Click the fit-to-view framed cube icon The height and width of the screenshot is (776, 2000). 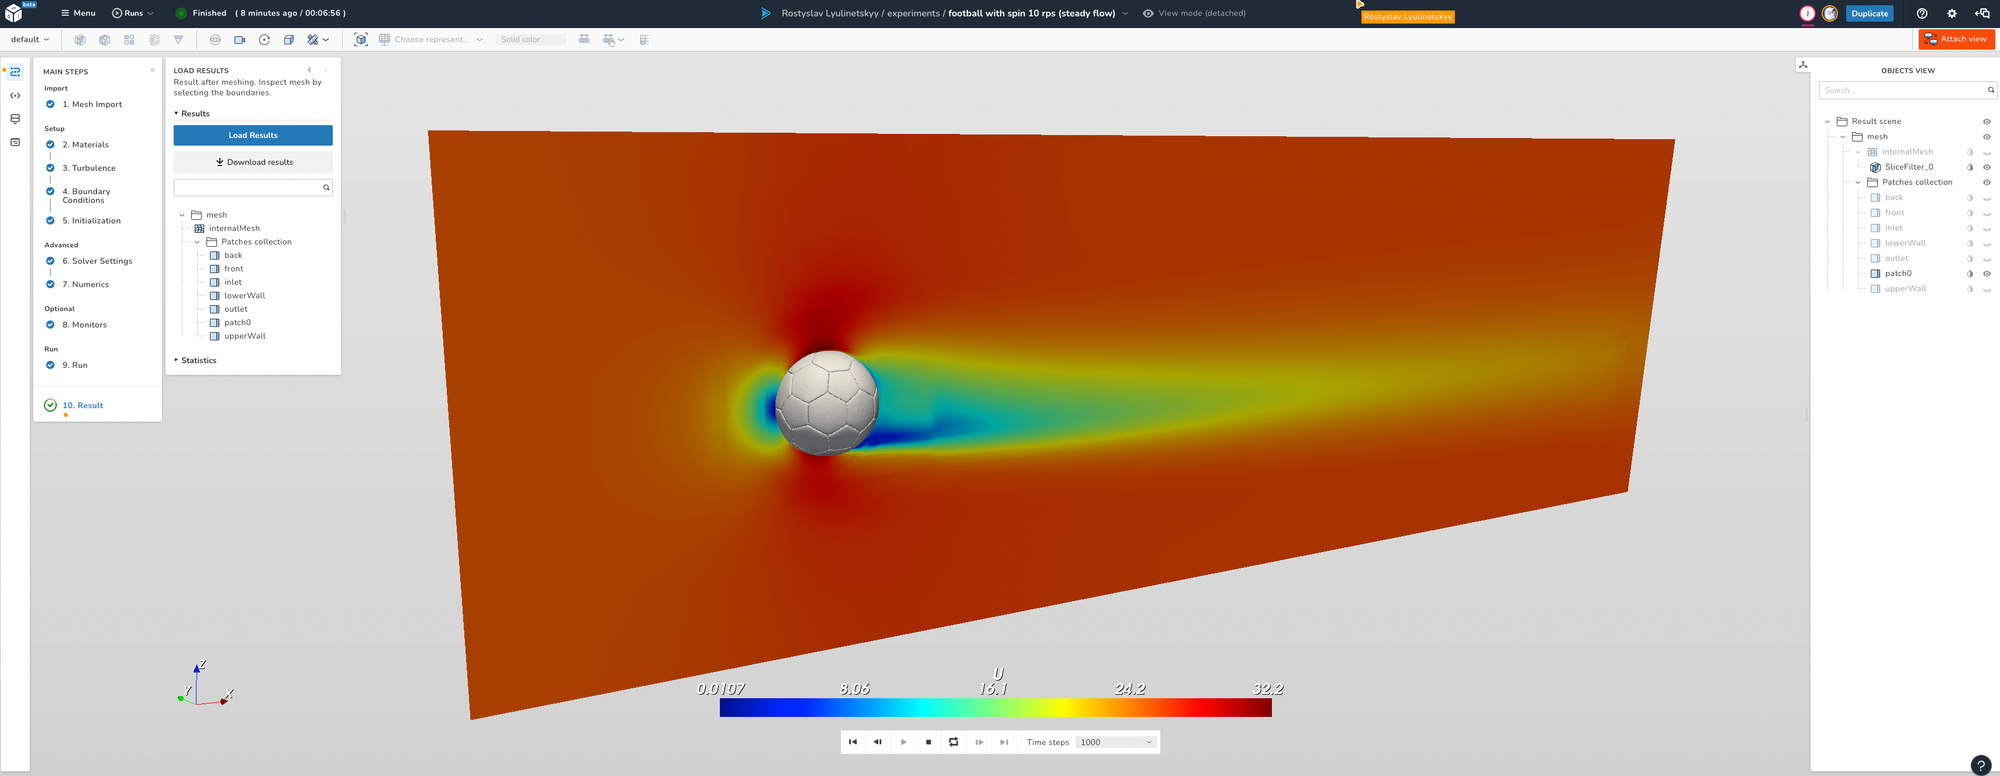tap(361, 40)
